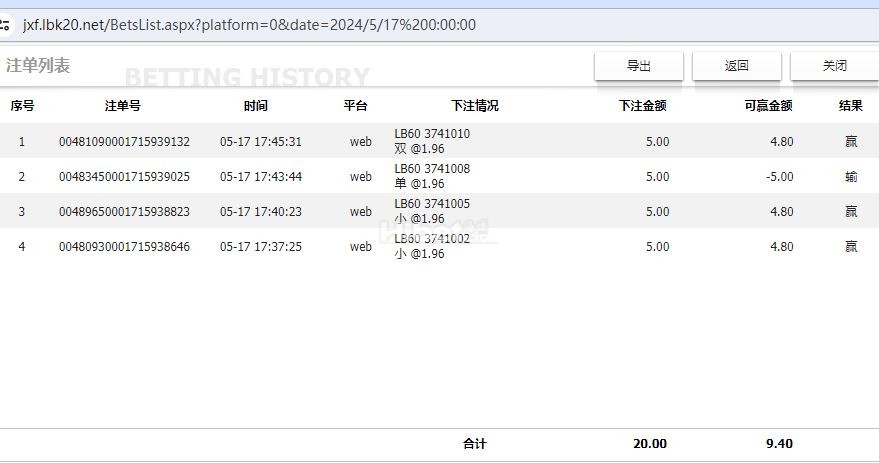Click the 平台 column header
The image size is (879, 463).
point(355,105)
